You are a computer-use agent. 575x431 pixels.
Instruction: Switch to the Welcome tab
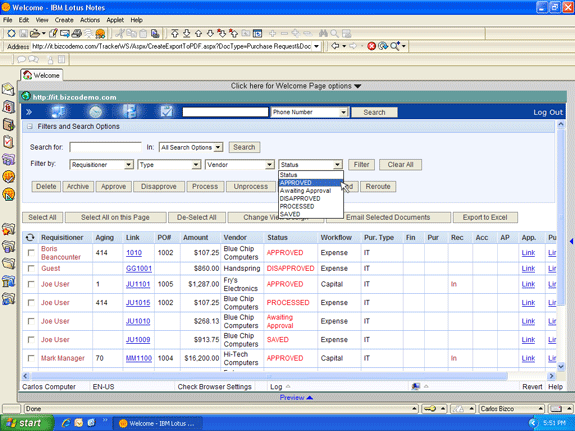point(41,75)
